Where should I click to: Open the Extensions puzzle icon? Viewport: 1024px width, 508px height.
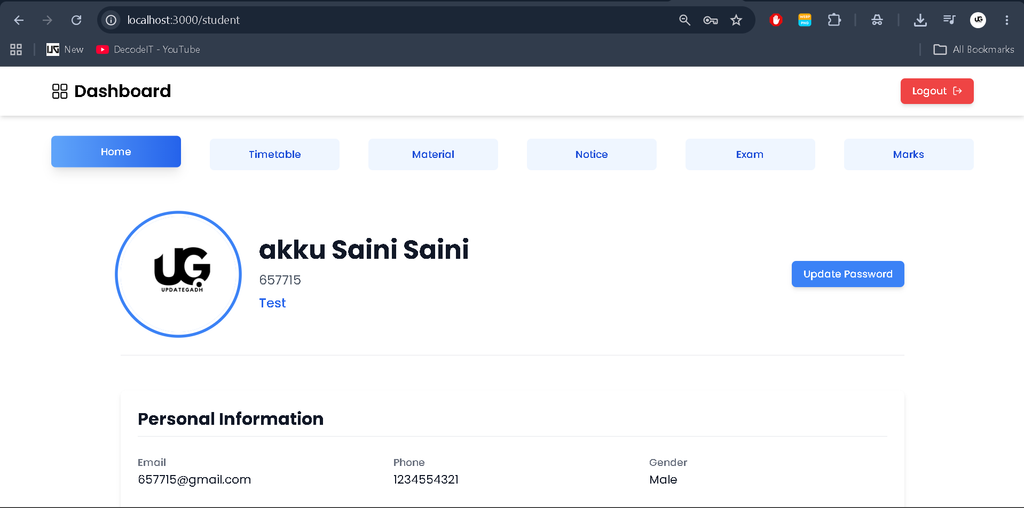pos(834,20)
